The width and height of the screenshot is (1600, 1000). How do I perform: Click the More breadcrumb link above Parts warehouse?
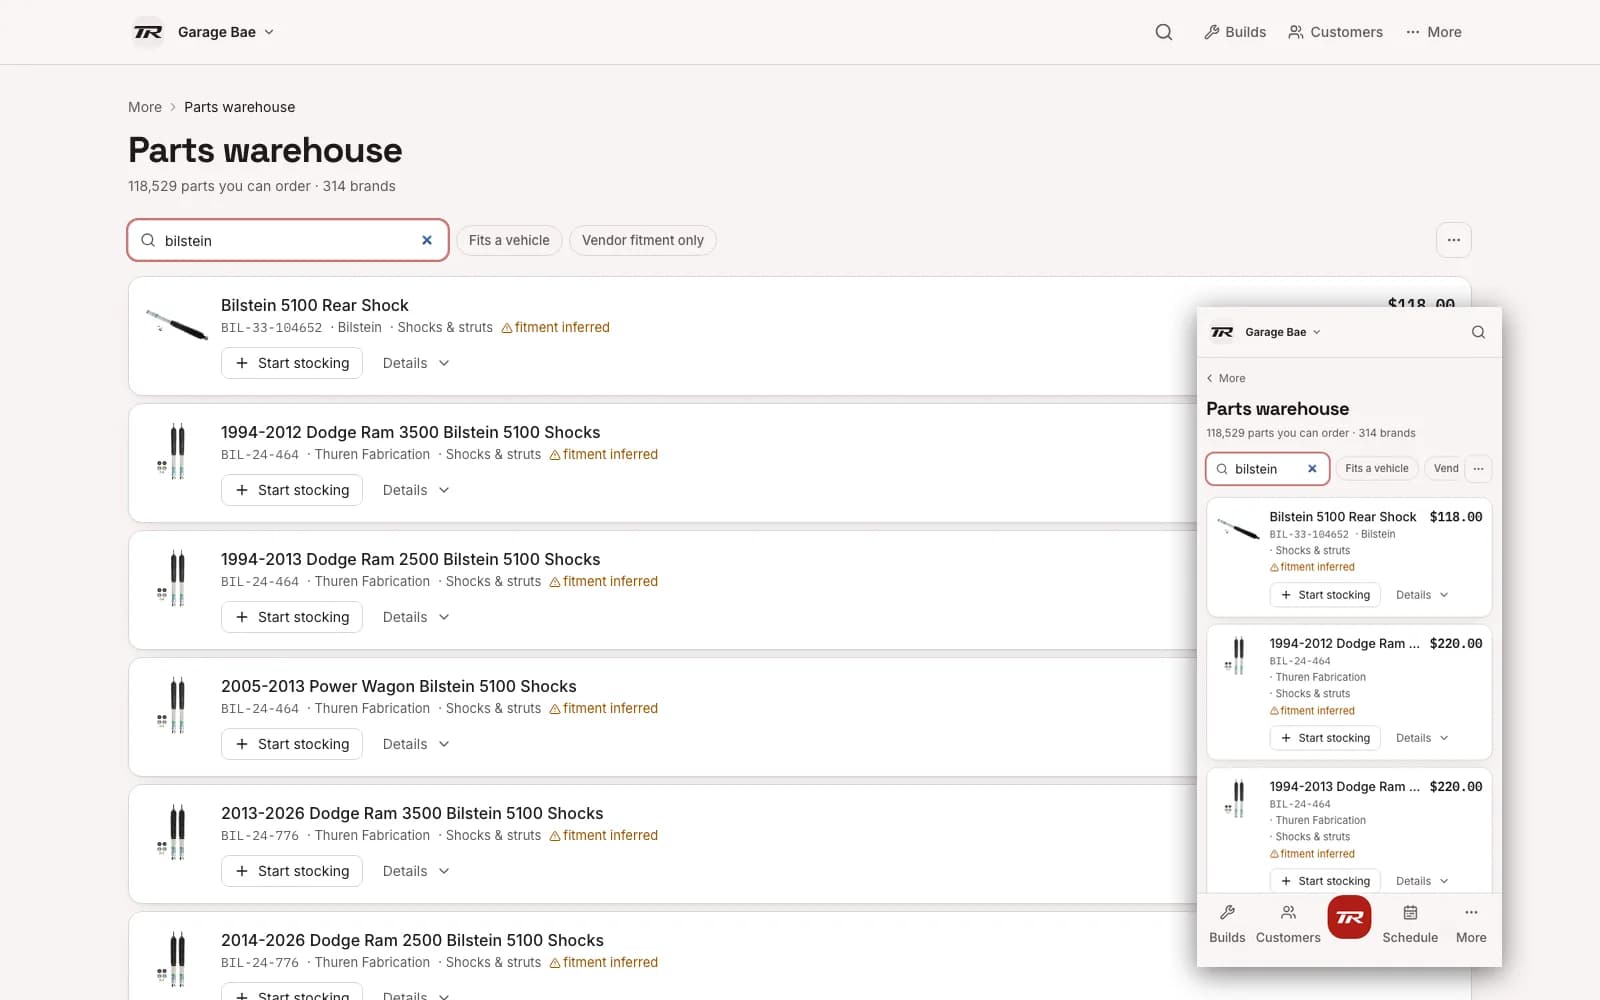[145, 107]
